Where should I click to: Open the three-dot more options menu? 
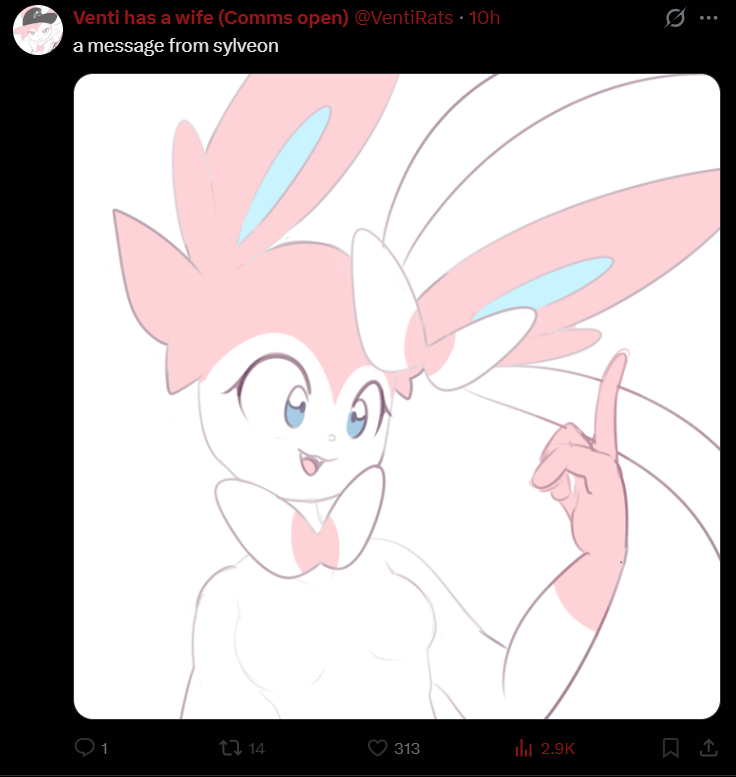coord(708,18)
